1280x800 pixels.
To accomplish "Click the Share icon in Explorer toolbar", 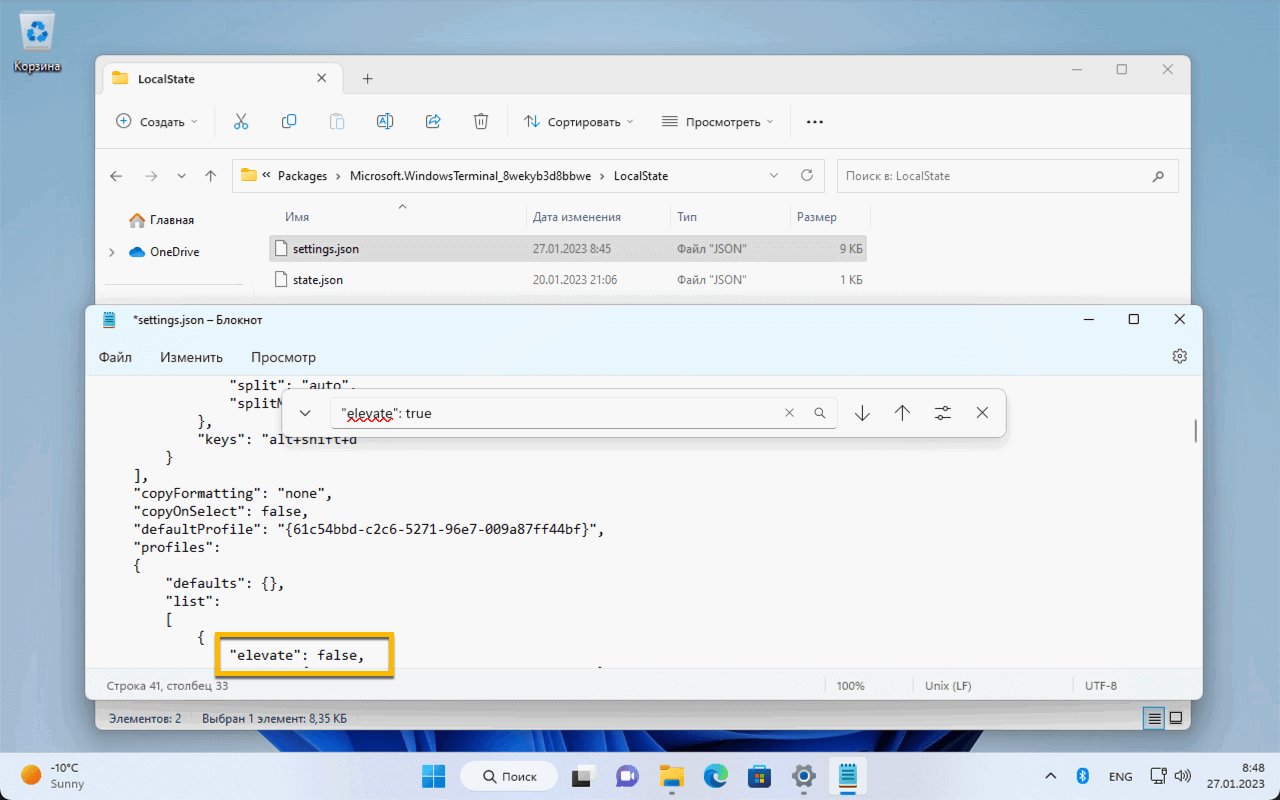I will tap(433, 121).
